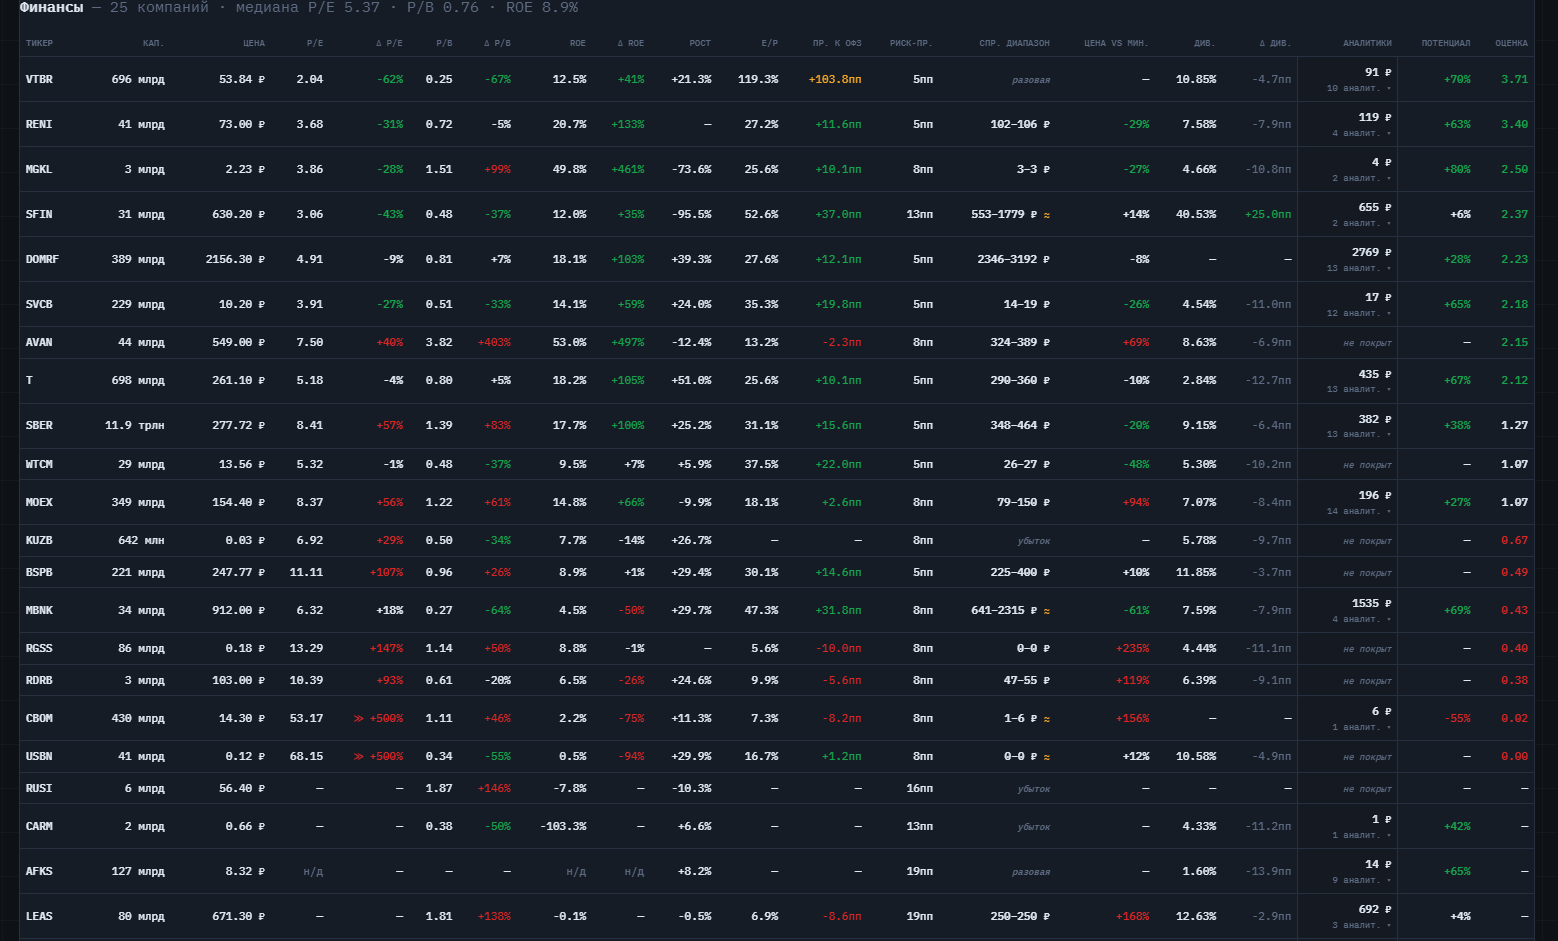Select the н/д P/E cell for AFKS
The height and width of the screenshot is (941, 1558).
pos(313,872)
